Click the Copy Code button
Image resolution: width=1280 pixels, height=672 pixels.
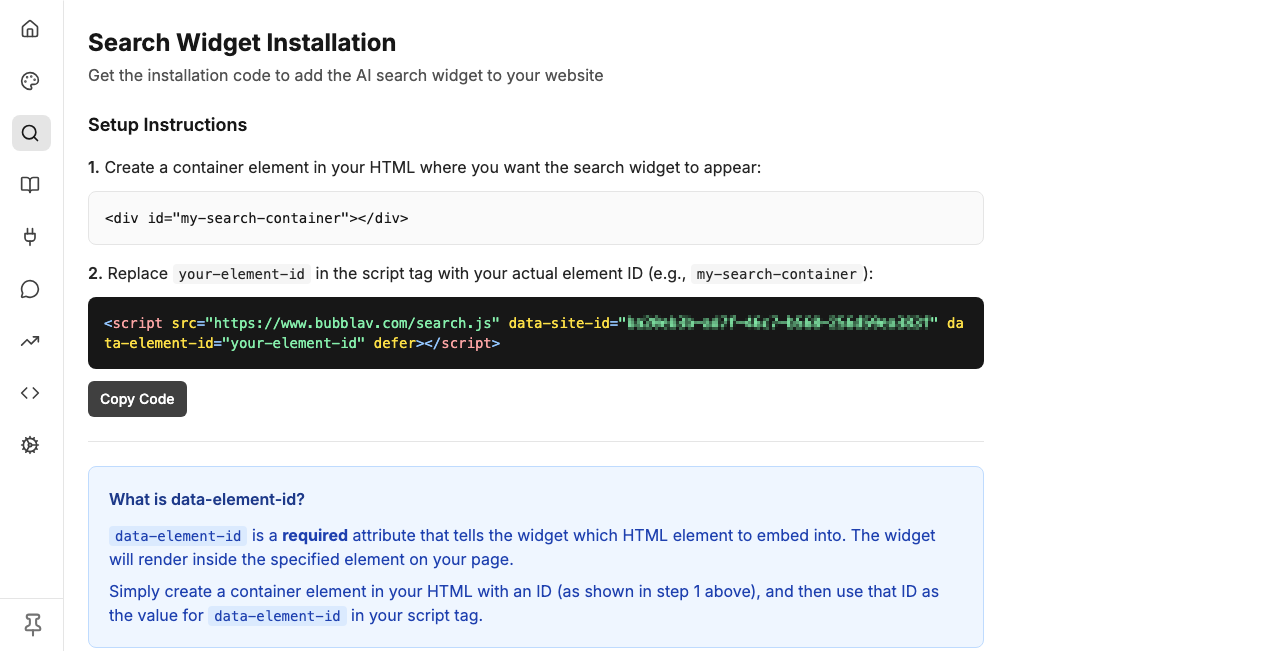[137, 399]
